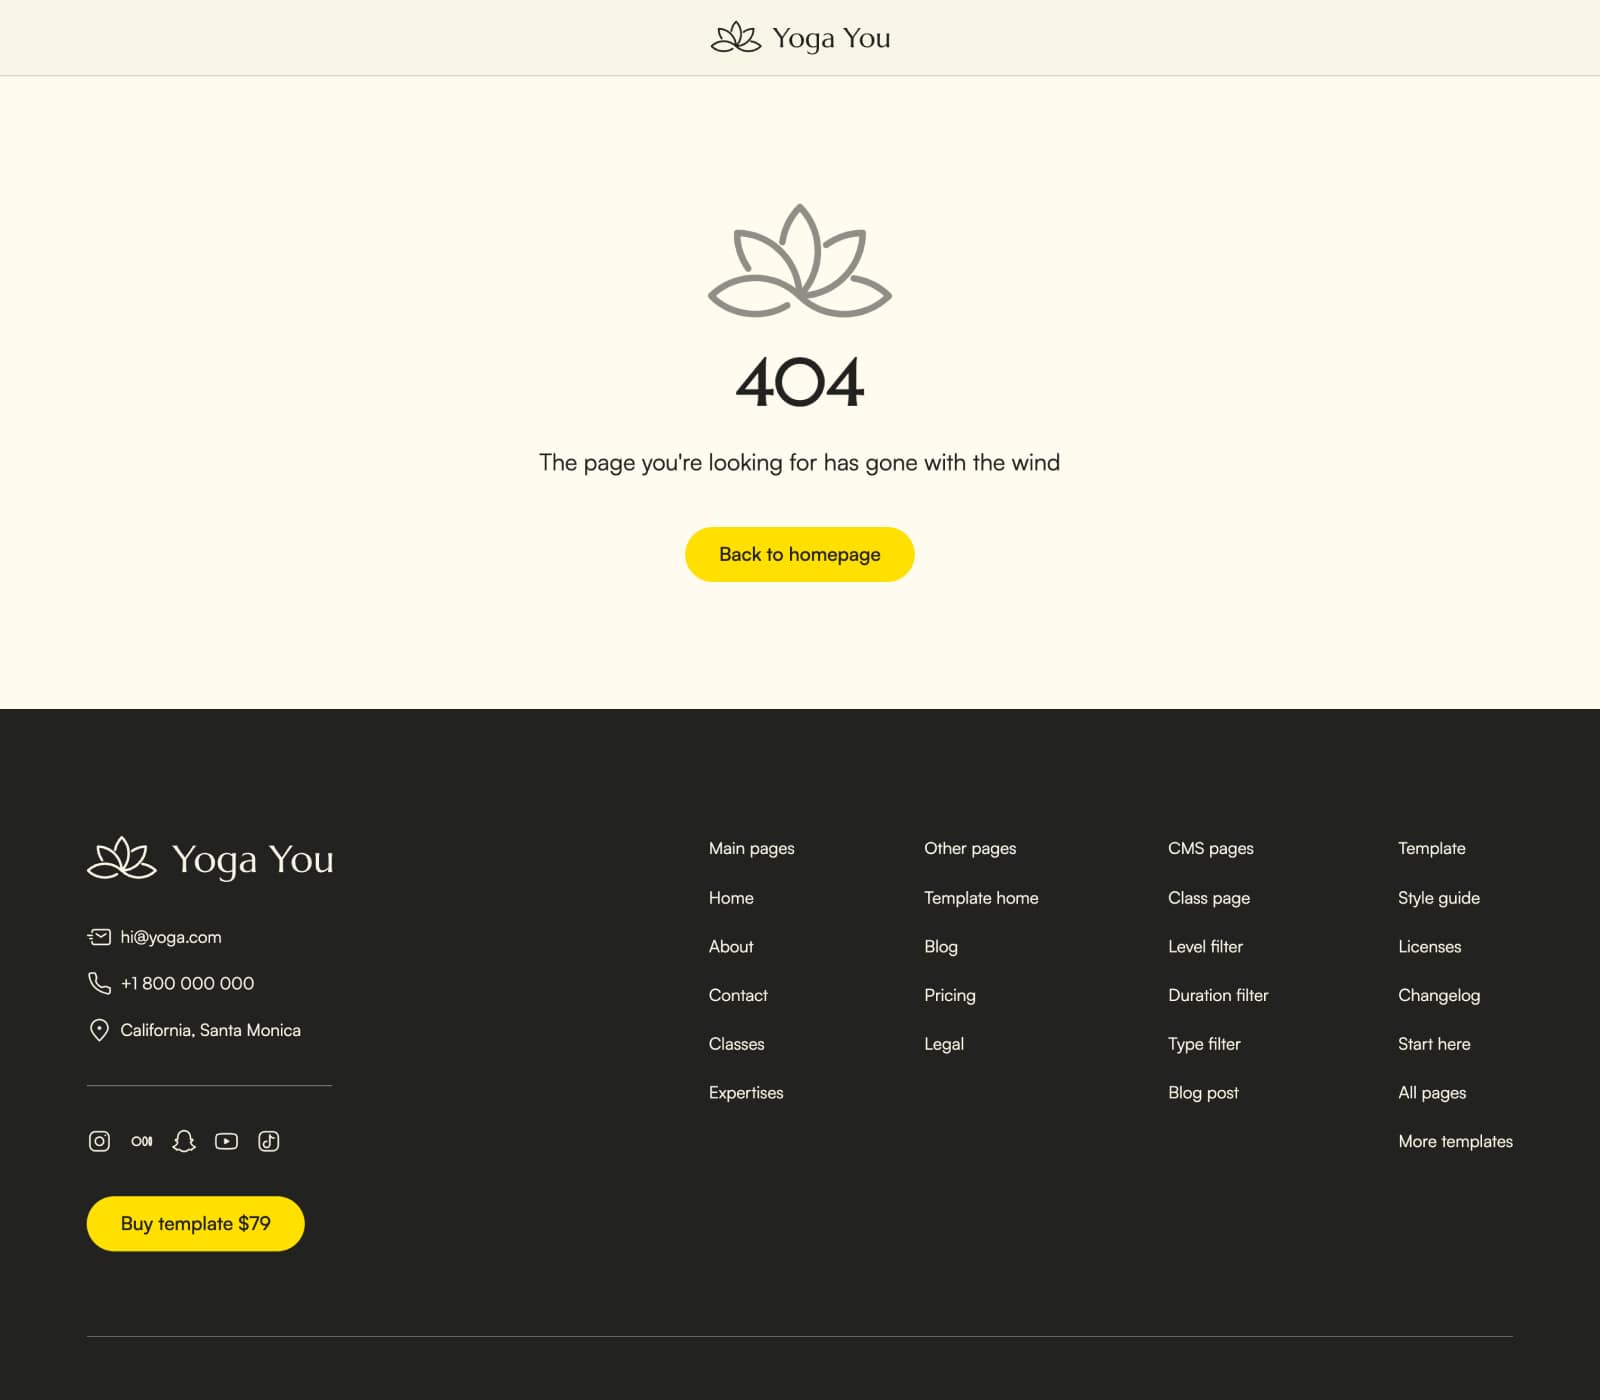Go to the Classes footer link
Image resolution: width=1600 pixels, height=1400 pixels.
click(736, 1044)
